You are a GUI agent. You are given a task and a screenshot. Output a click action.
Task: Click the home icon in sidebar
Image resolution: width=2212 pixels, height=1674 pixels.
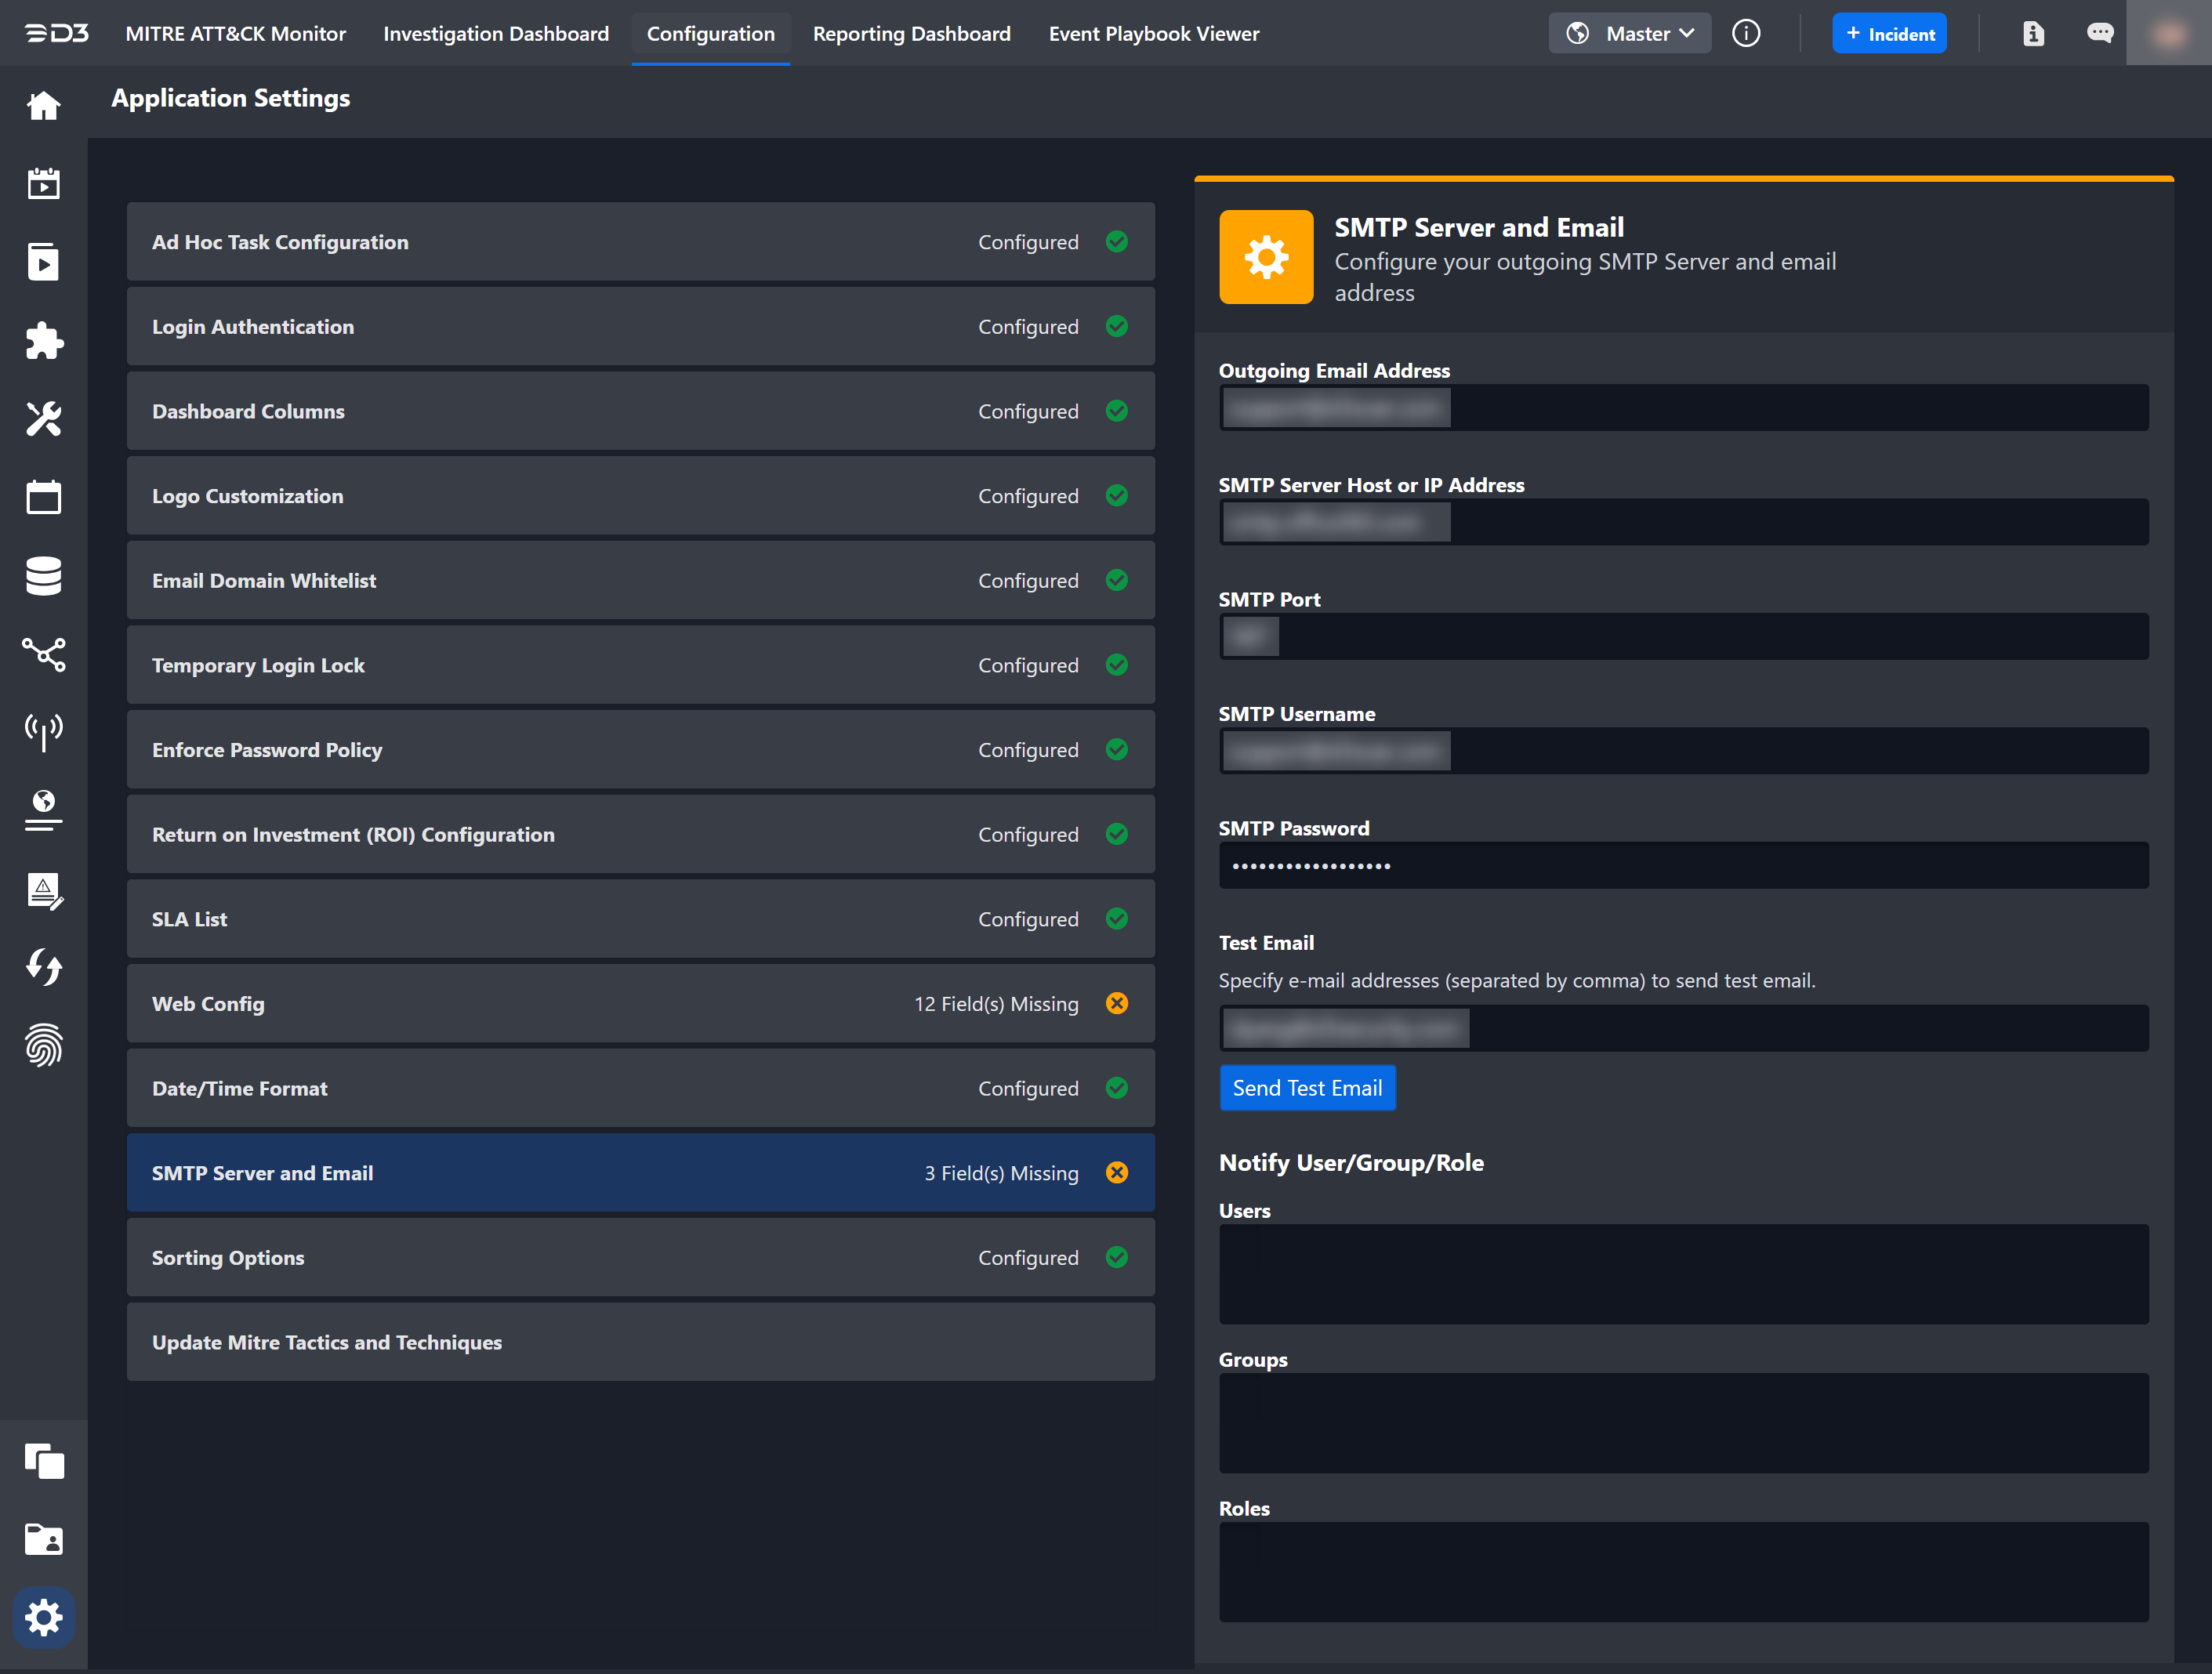click(43, 105)
